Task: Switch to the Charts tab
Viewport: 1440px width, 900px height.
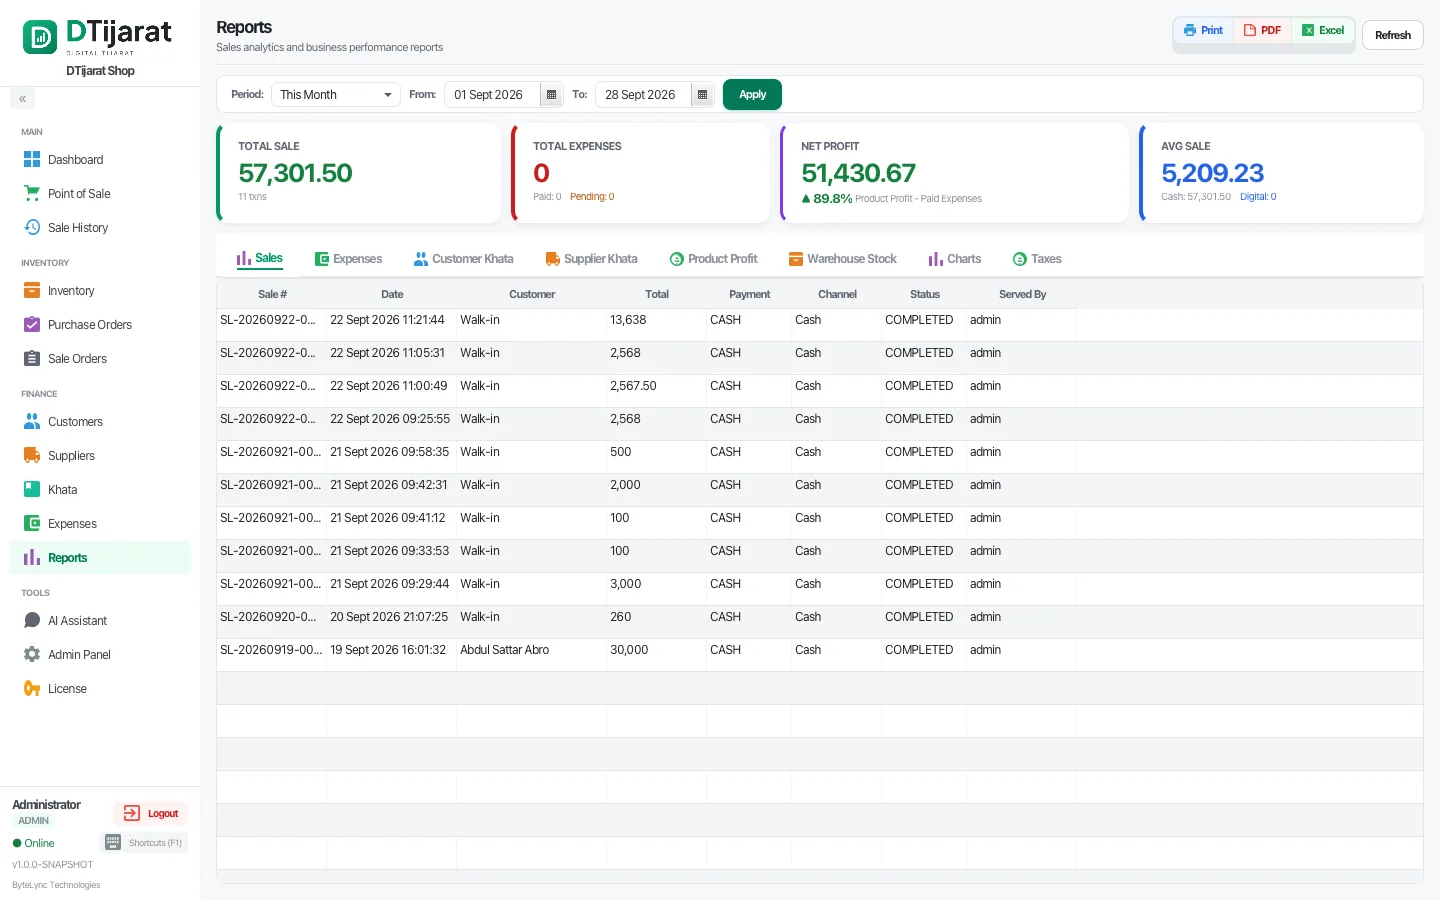Action: pos(955,259)
